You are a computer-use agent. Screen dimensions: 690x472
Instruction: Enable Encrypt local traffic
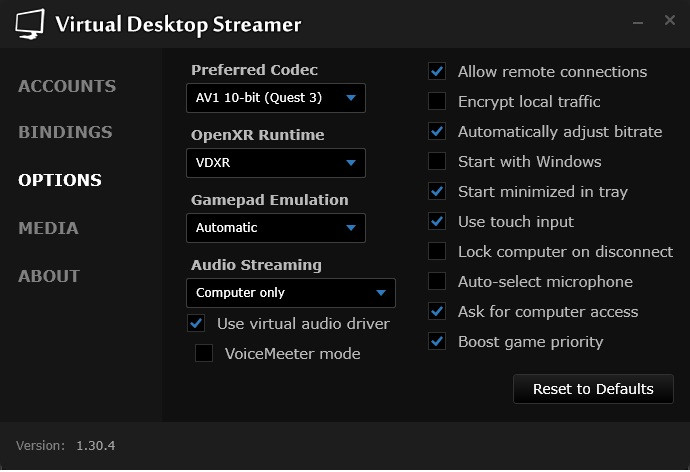[x=437, y=101]
